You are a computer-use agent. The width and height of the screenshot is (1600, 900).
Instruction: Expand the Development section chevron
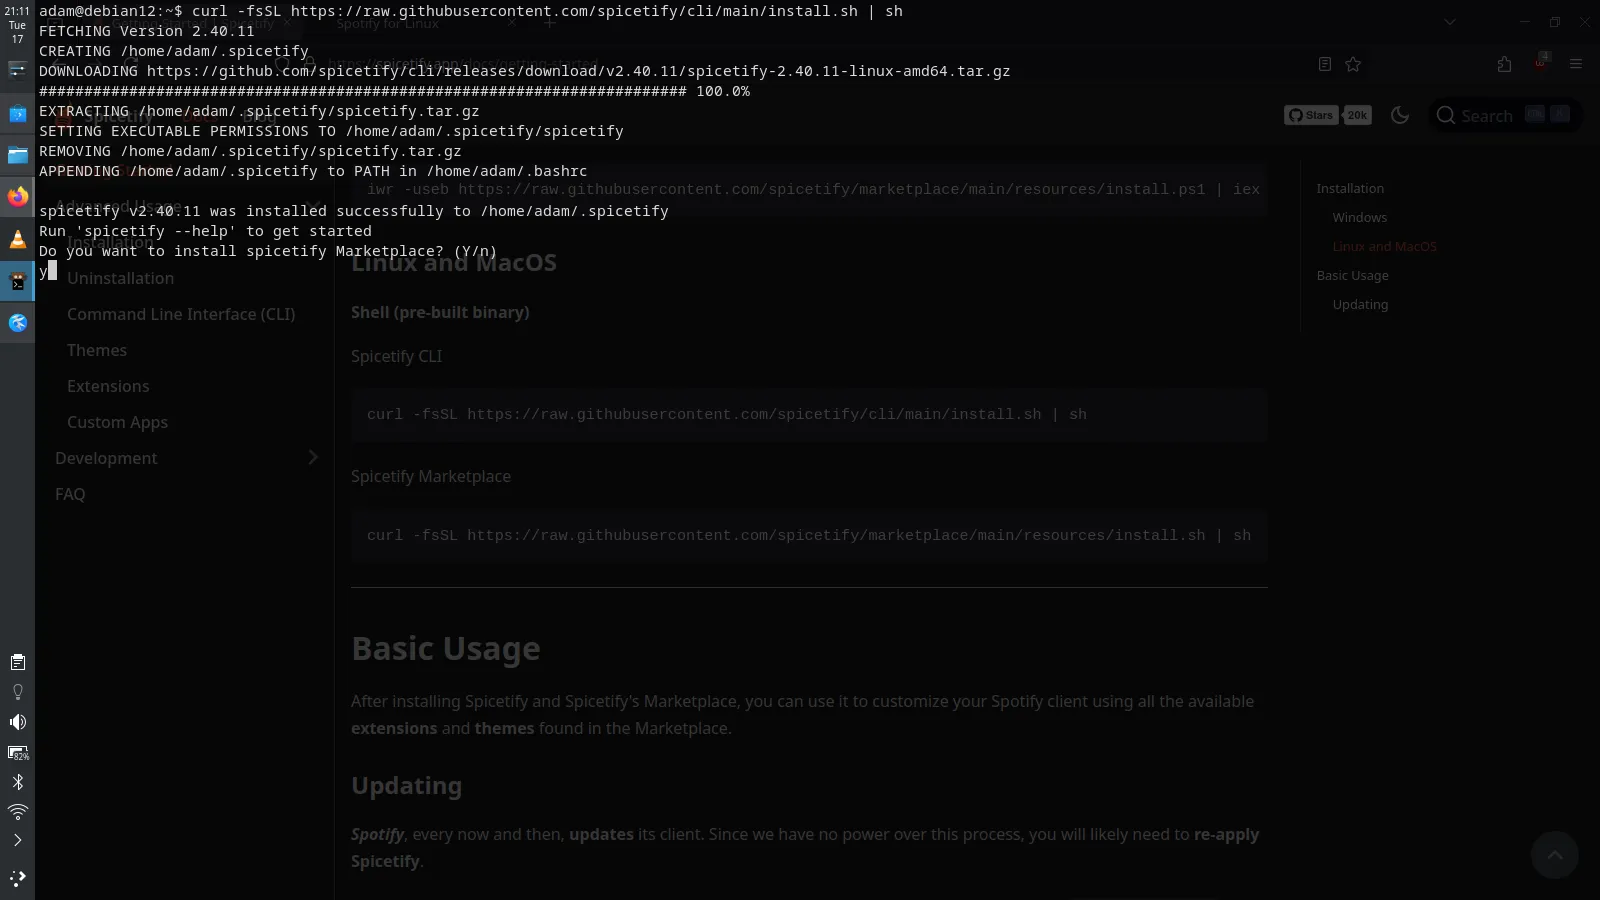[313, 457]
